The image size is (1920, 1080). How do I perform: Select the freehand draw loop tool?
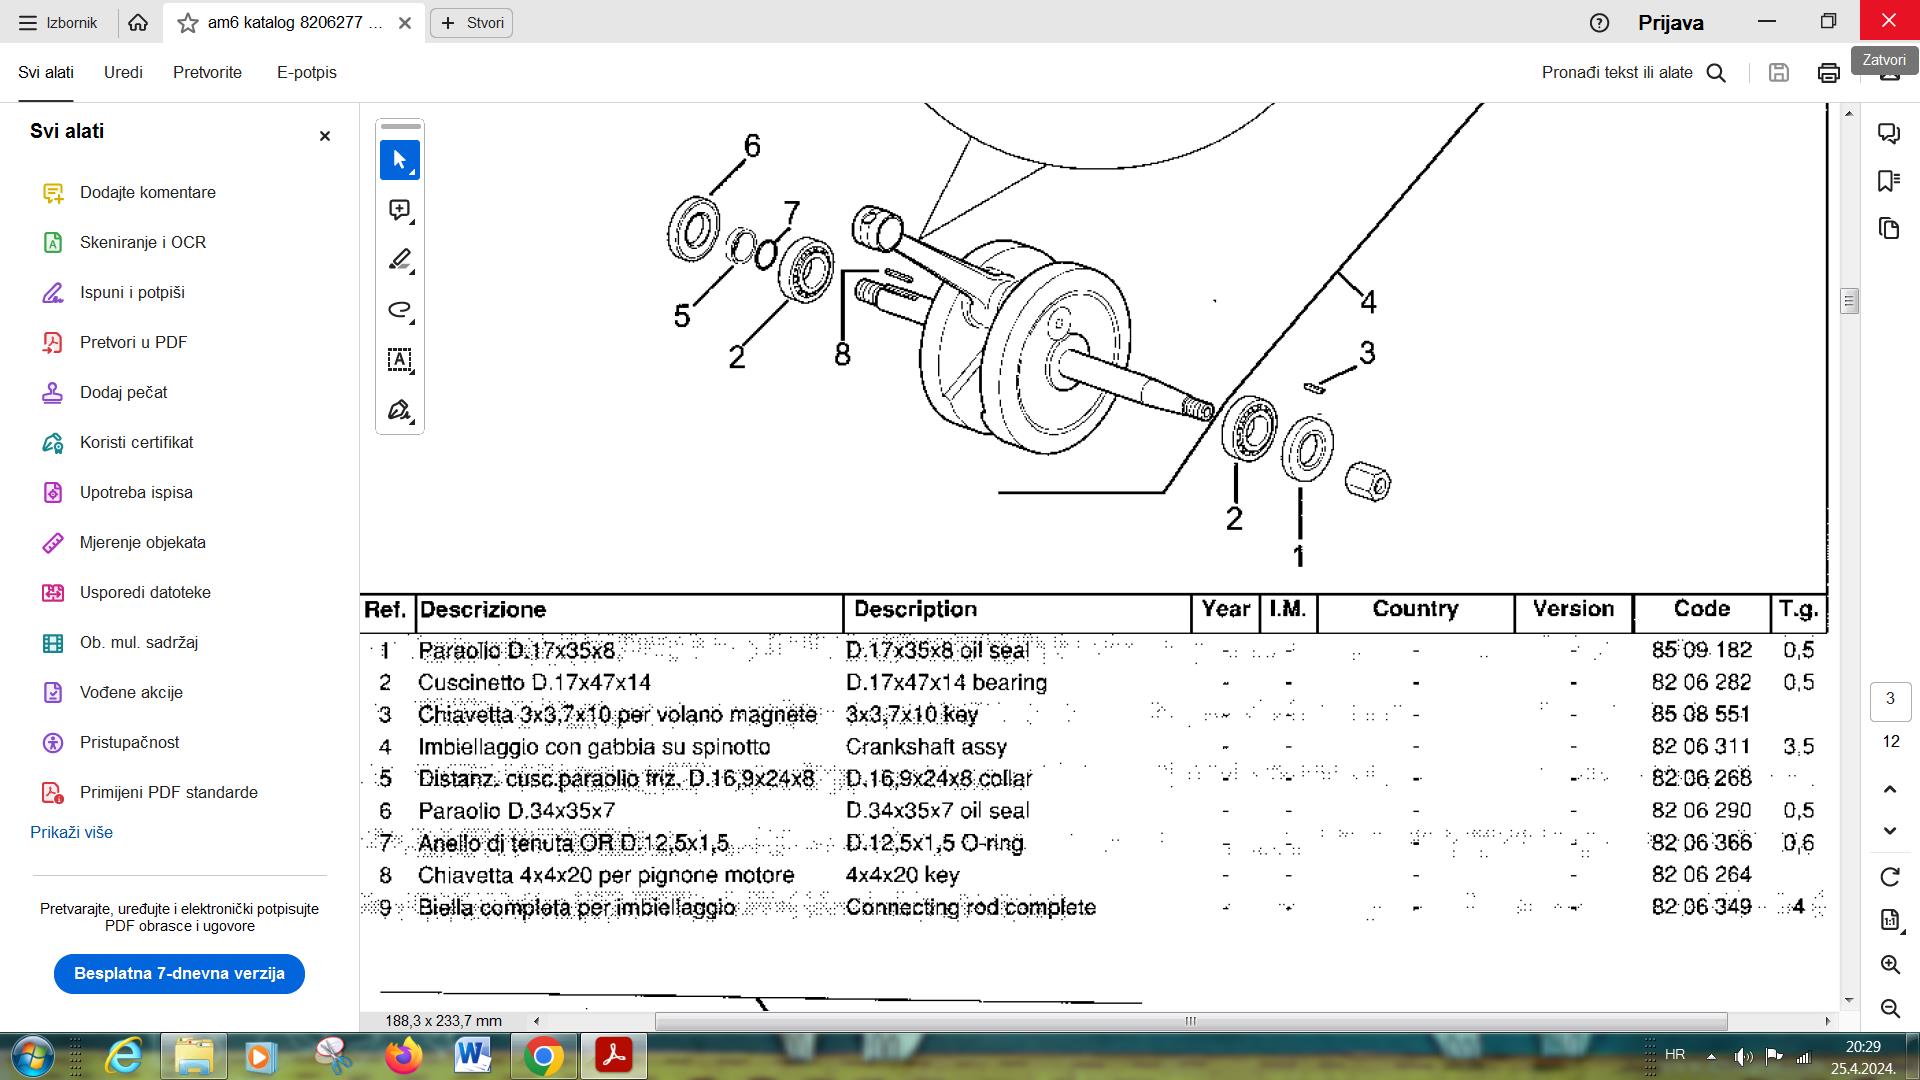click(399, 310)
